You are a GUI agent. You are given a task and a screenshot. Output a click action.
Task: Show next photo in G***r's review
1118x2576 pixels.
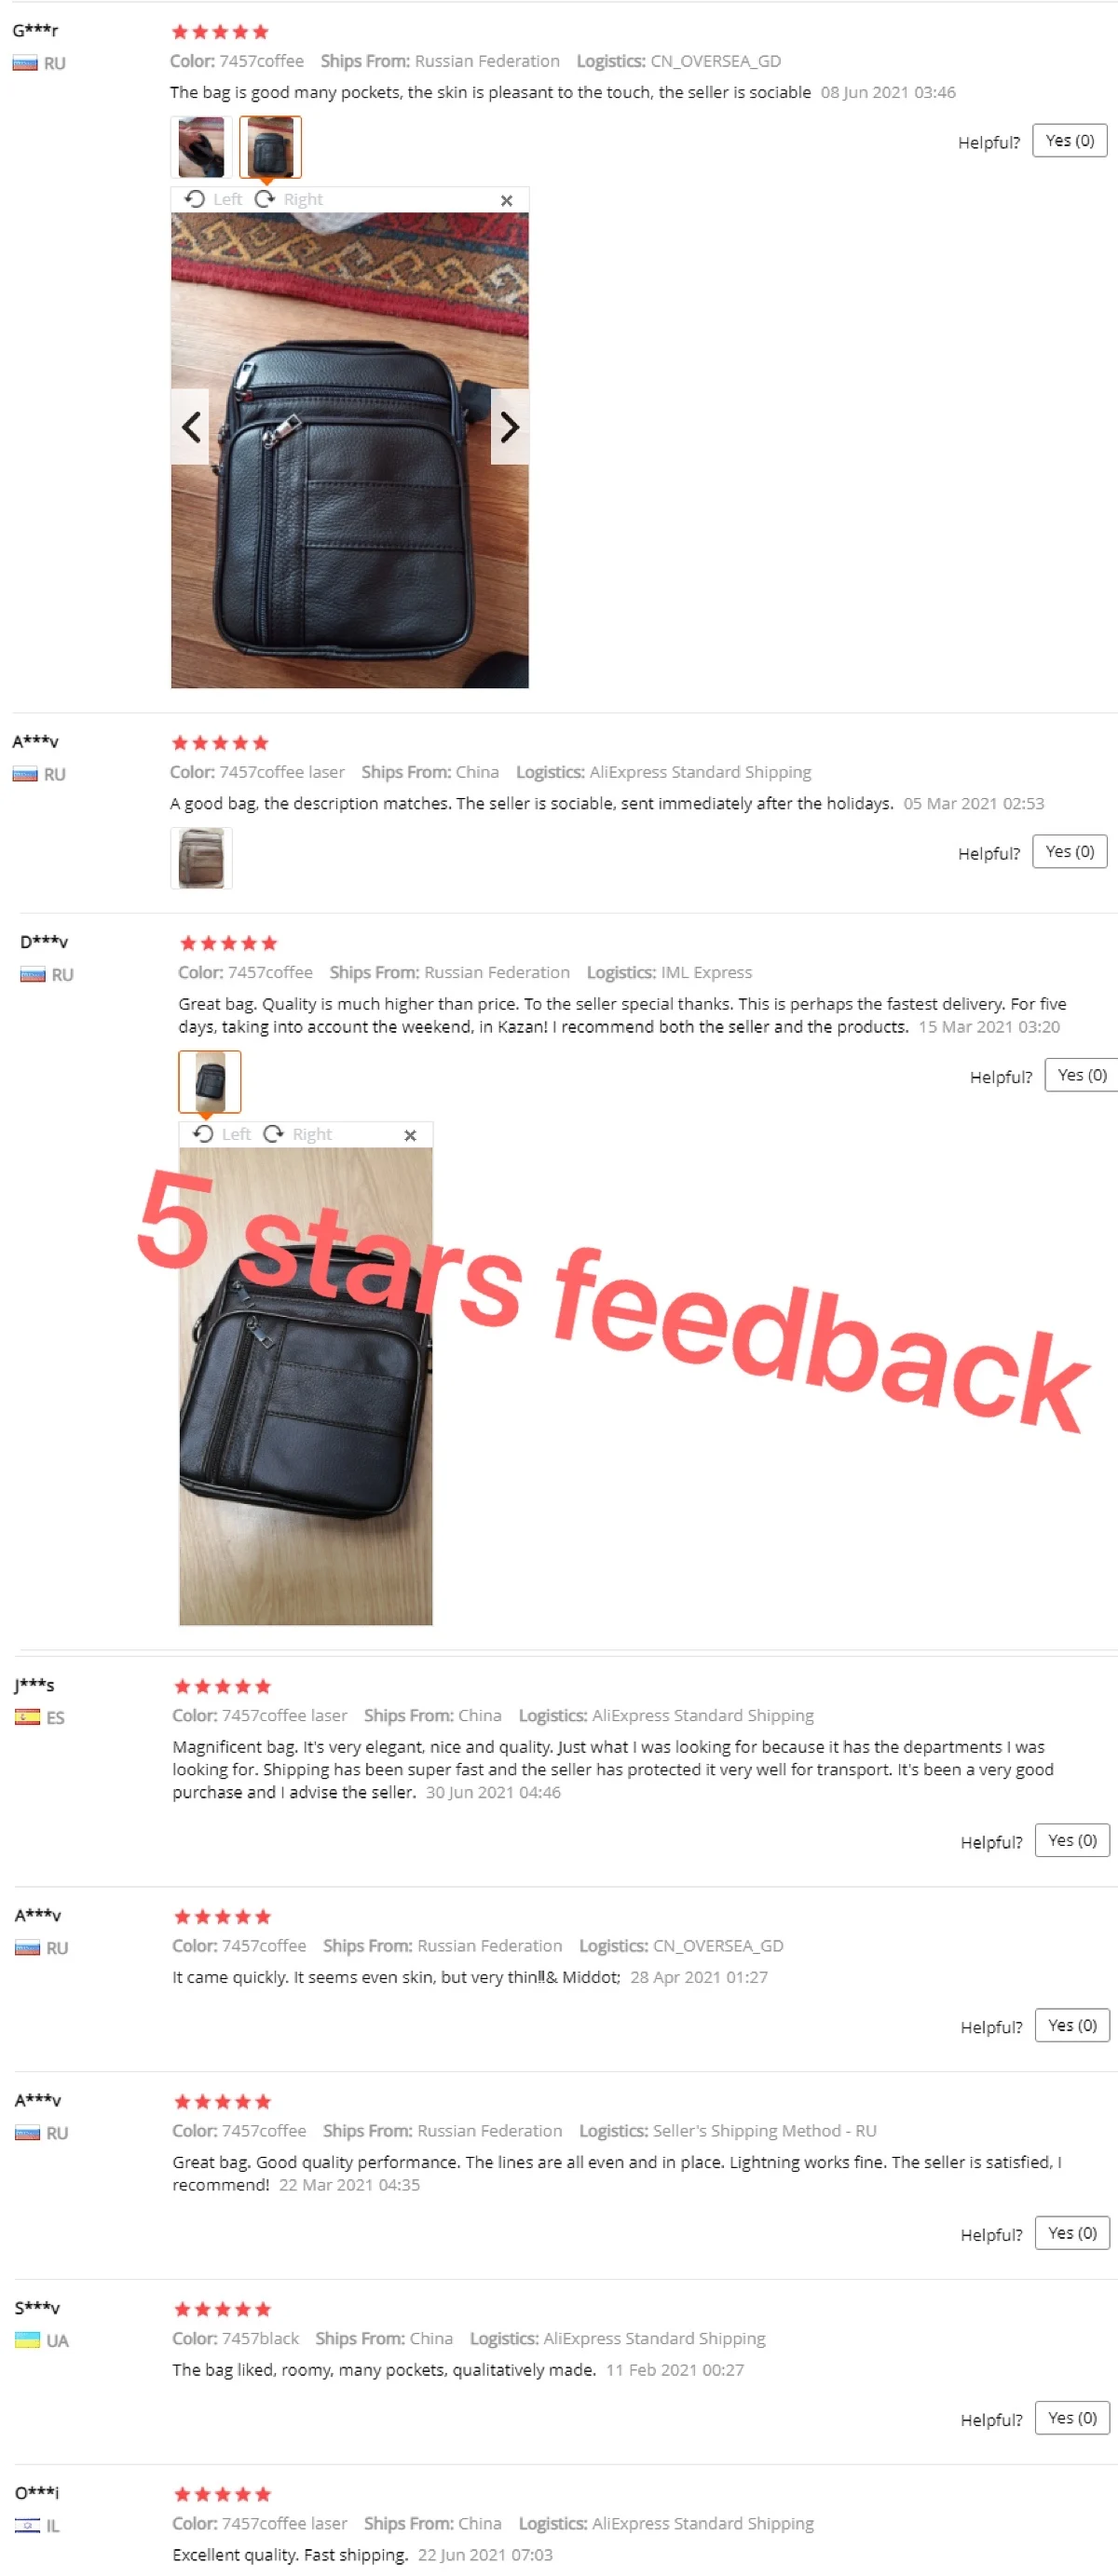pyautogui.click(x=509, y=427)
